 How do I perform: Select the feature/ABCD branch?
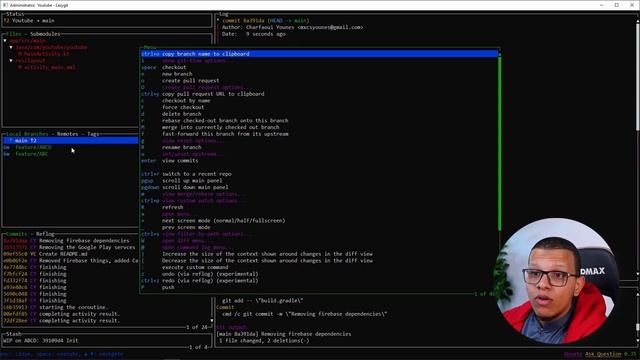33,147
